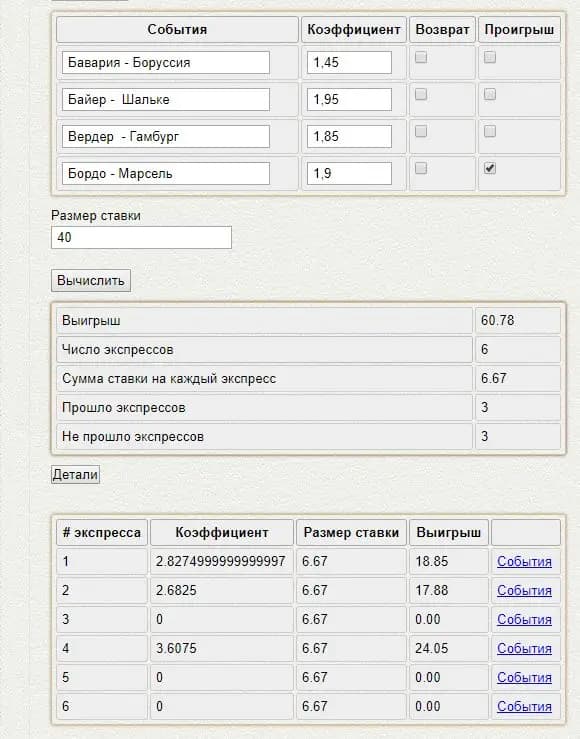The height and width of the screenshot is (739, 580).
Task: Click the Проигрыш column header
Action: (x=519, y=30)
